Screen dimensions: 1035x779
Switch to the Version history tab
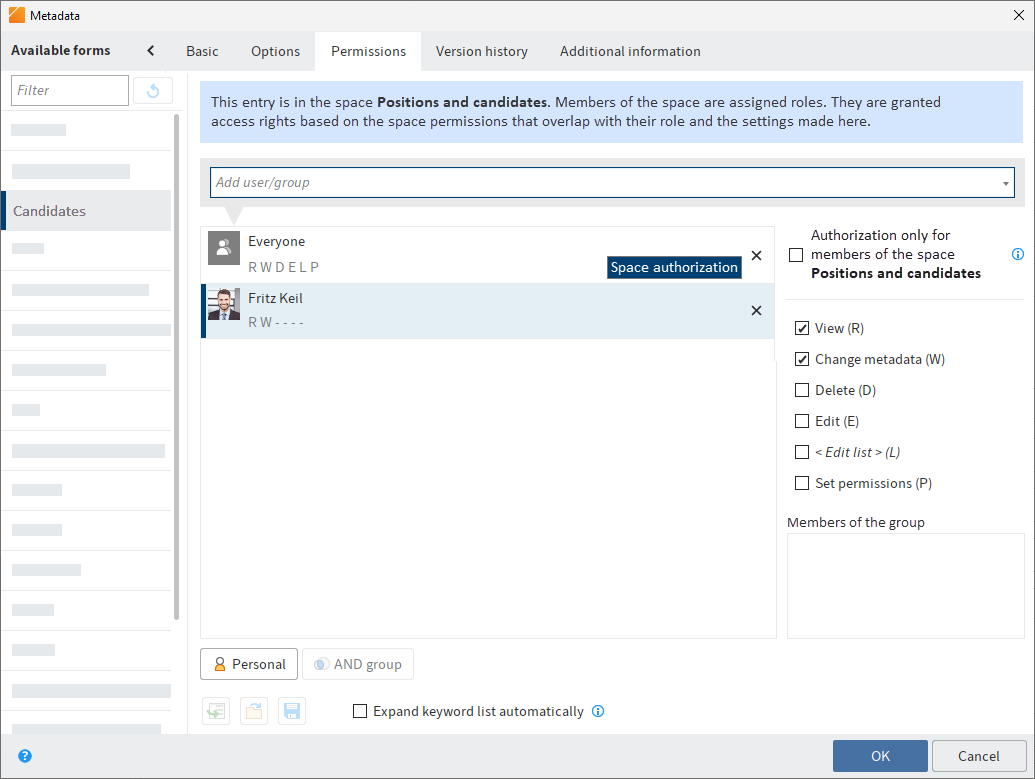(481, 51)
